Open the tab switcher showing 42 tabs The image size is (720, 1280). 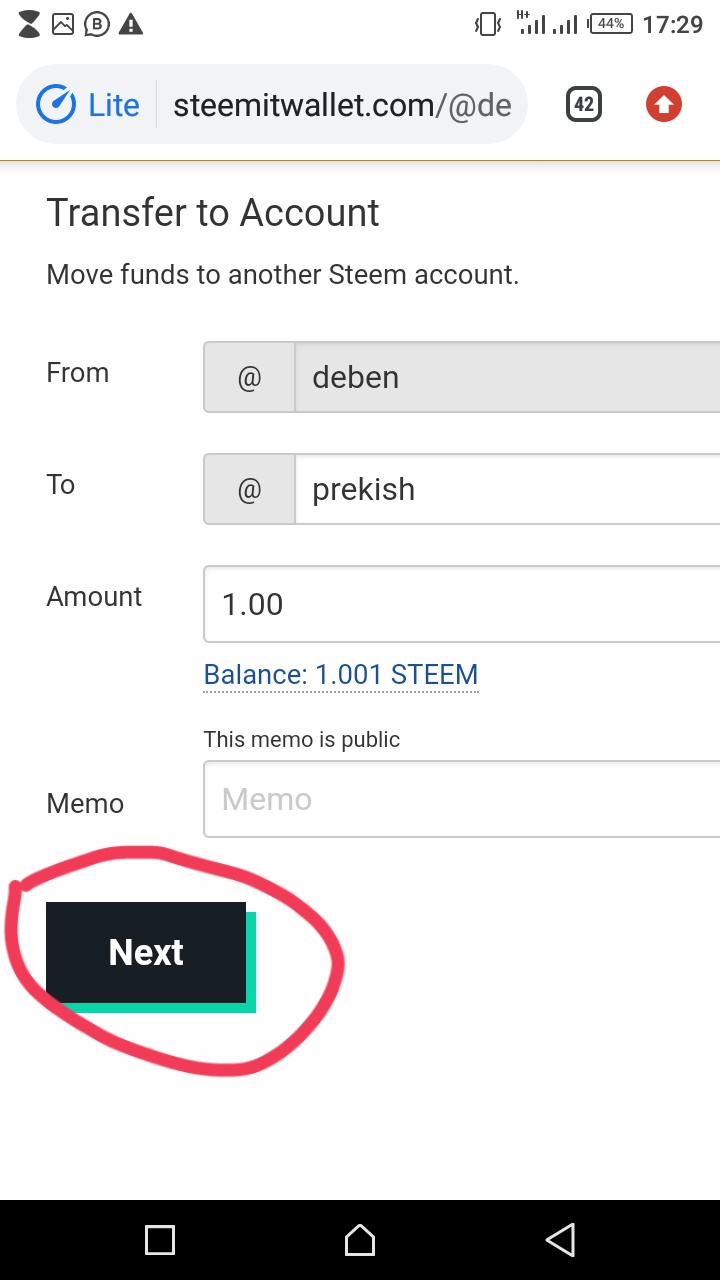point(584,104)
